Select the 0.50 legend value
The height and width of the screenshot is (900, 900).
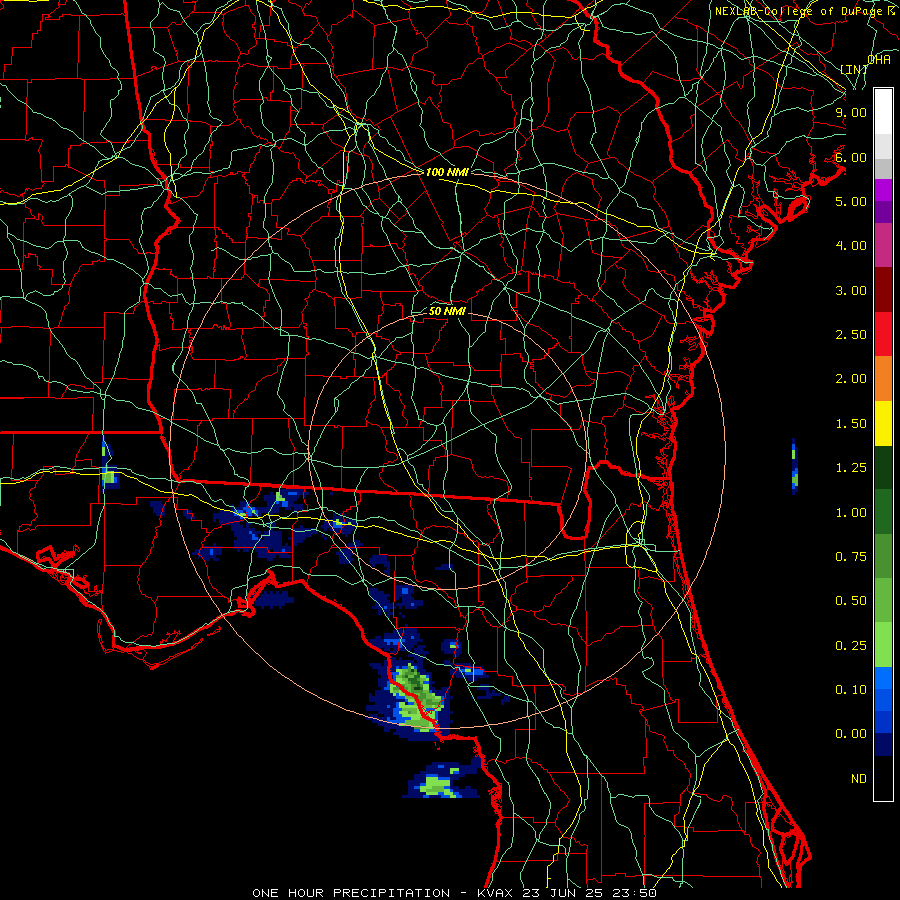click(x=851, y=601)
